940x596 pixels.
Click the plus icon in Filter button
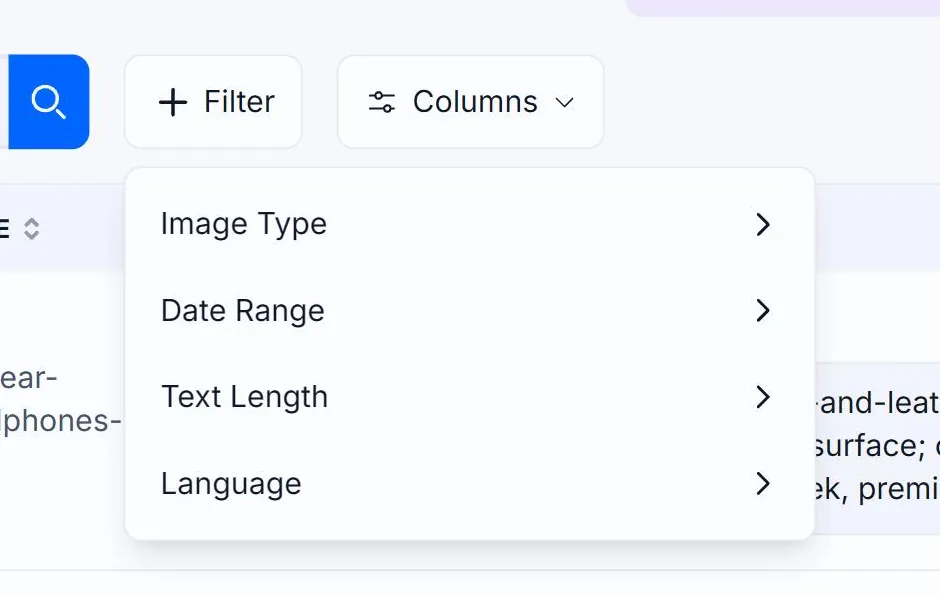tap(173, 102)
